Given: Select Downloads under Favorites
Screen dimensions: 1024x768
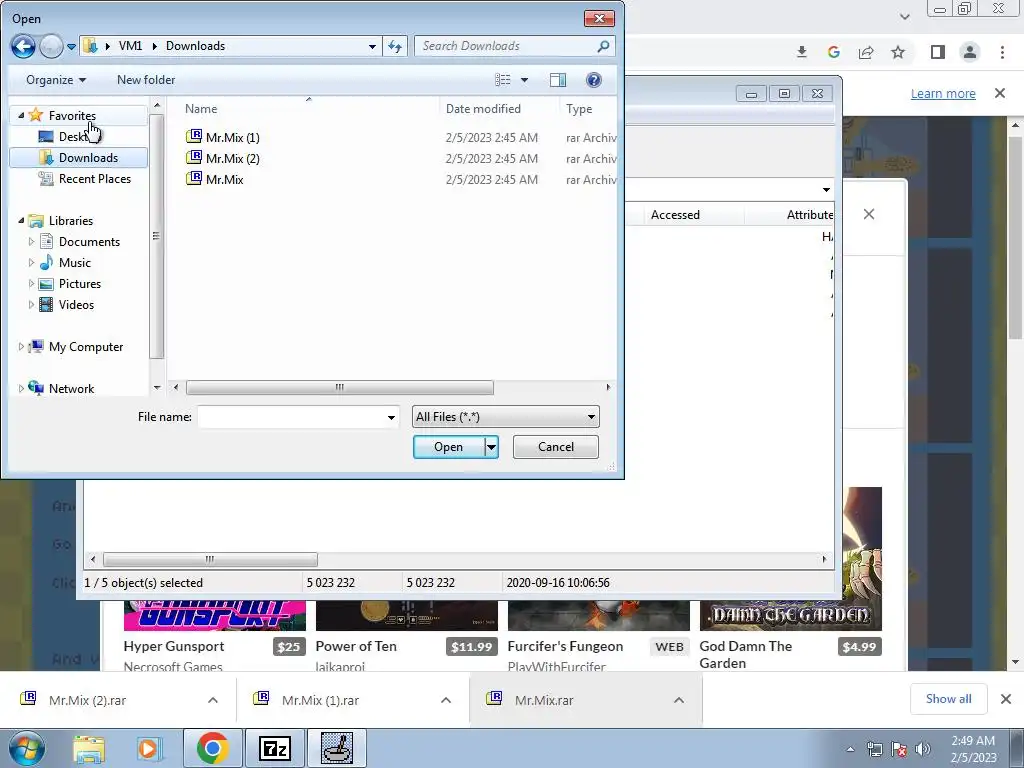Looking at the screenshot, I should pos(78,157).
